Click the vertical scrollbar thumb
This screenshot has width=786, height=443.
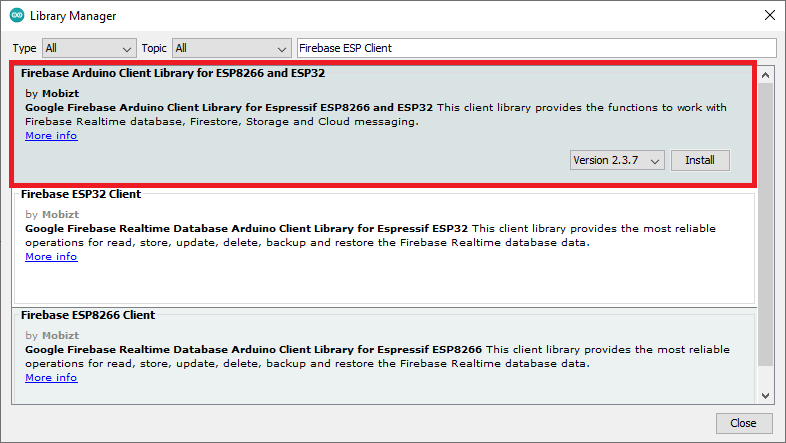[x=765, y=225]
